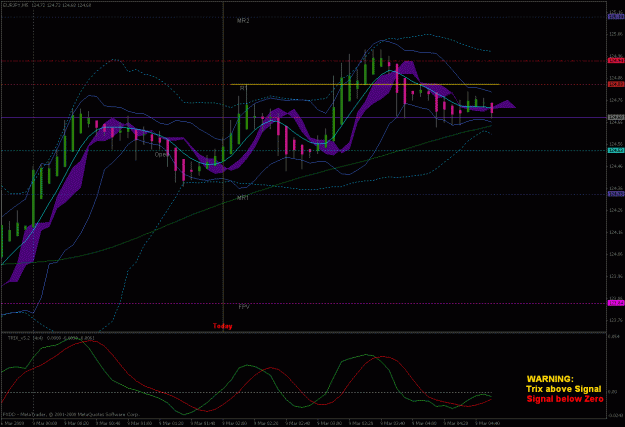Select the FPV level label
This screenshot has width=625, height=427.
[244, 307]
